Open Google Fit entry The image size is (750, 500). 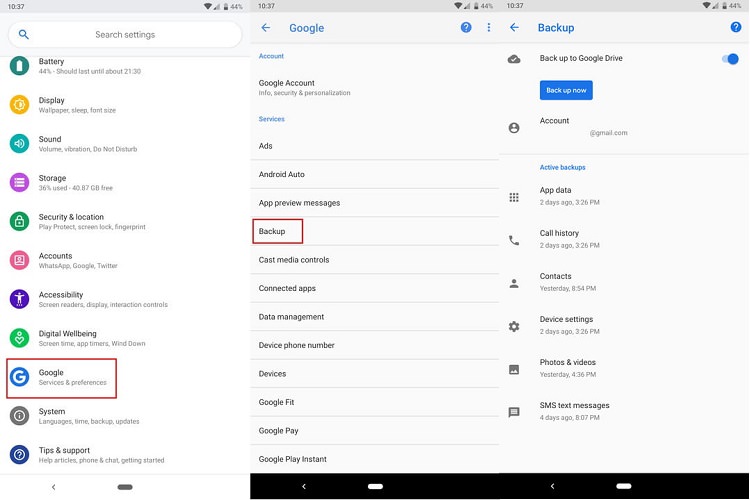pos(375,402)
